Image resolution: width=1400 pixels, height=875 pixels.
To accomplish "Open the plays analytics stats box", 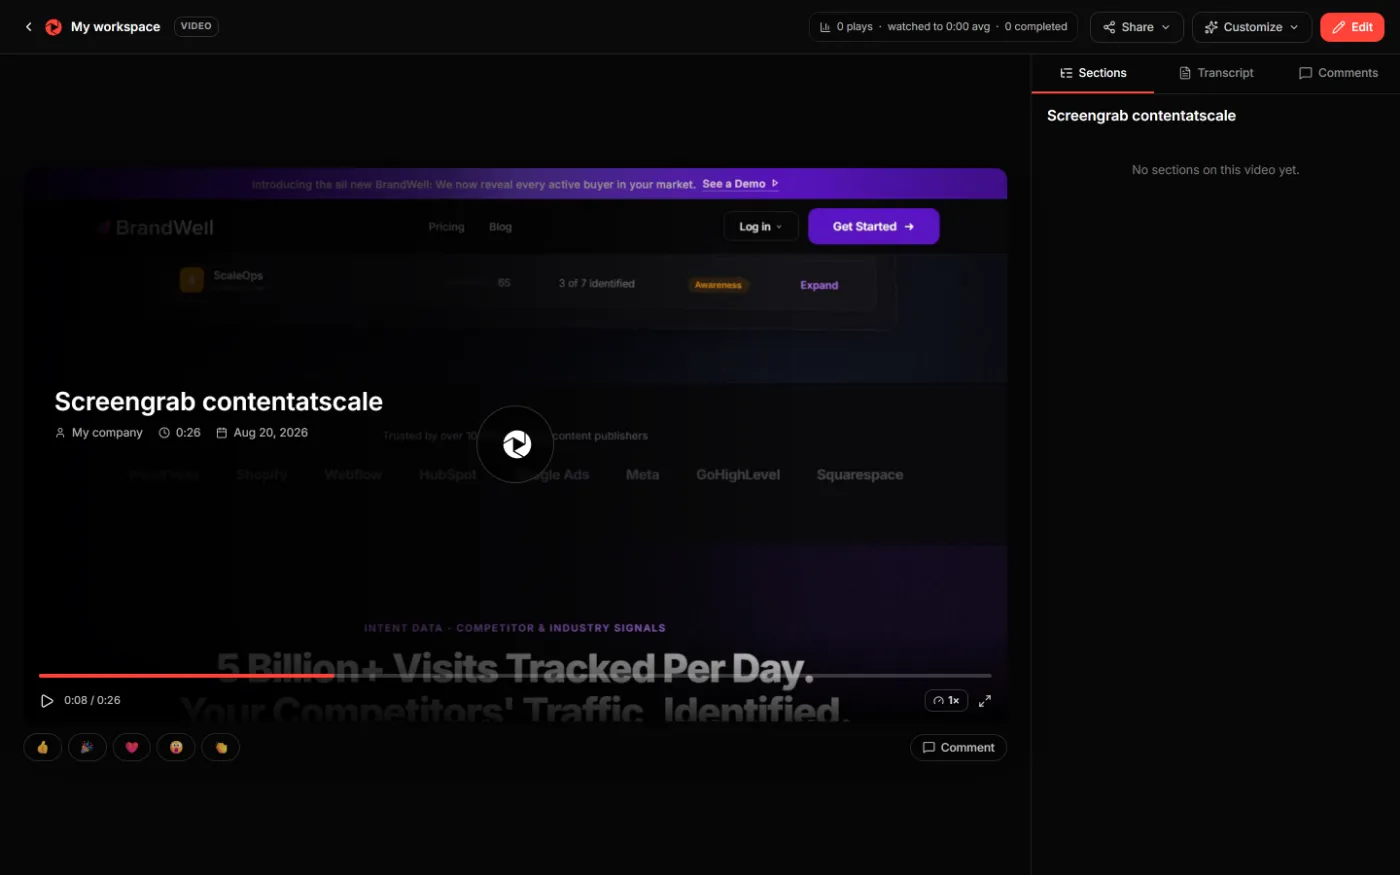I will 943,27.
